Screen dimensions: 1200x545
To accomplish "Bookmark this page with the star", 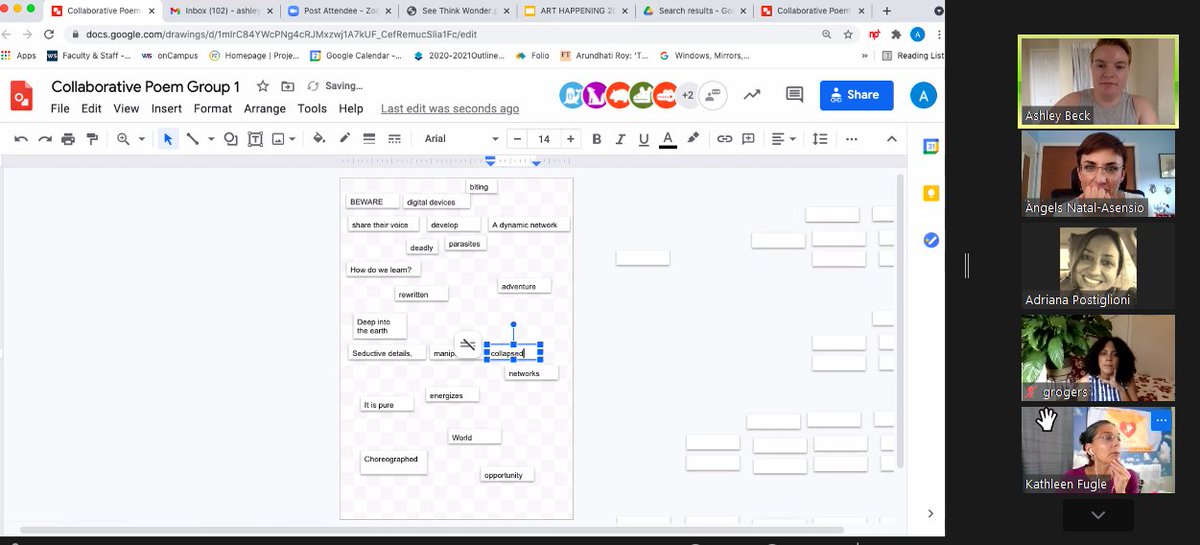I will (848, 34).
